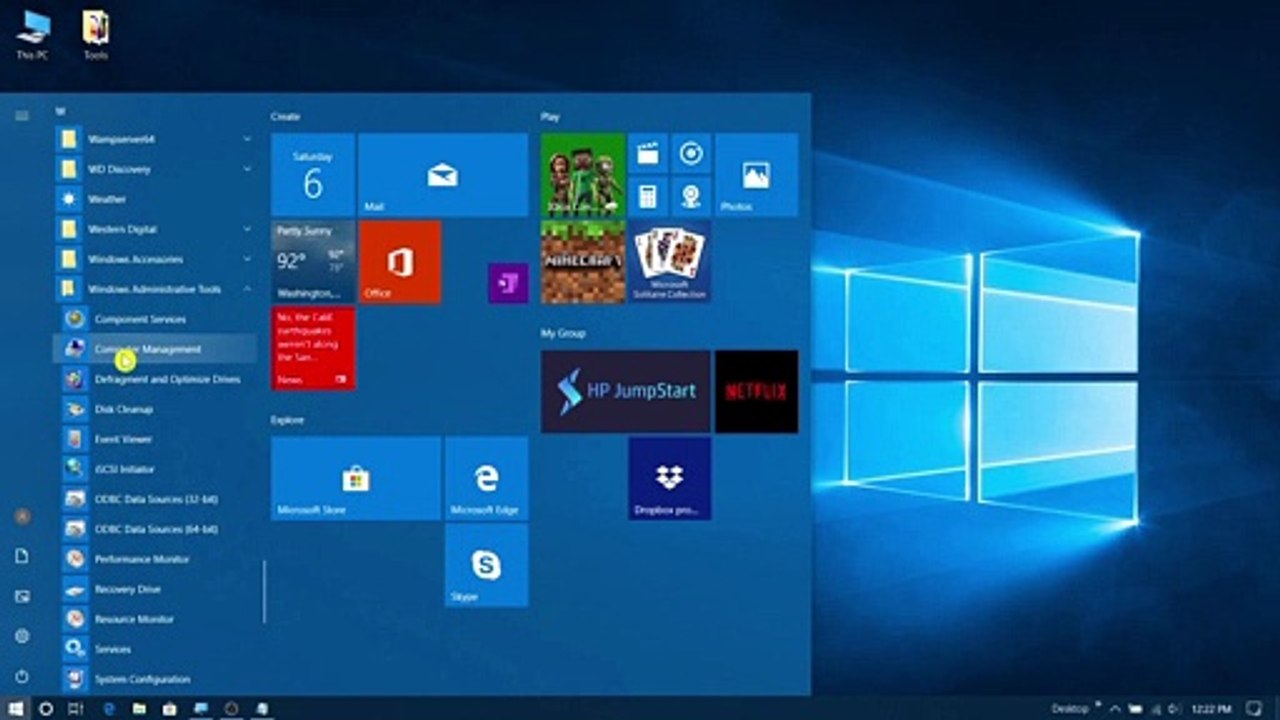Open the Office tile
This screenshot has width=1280, height=720.
pyautogui.click(x=400, y=262)
